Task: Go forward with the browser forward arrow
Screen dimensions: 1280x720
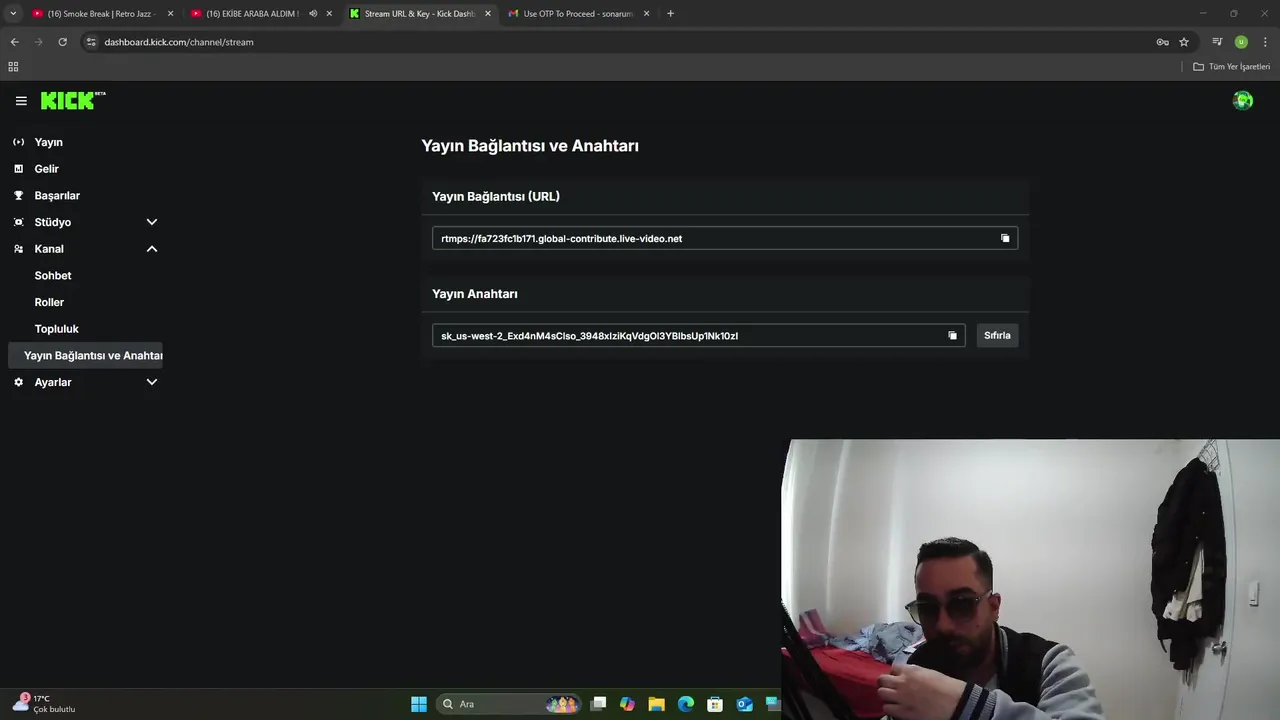Action: [x=38, y=42]
